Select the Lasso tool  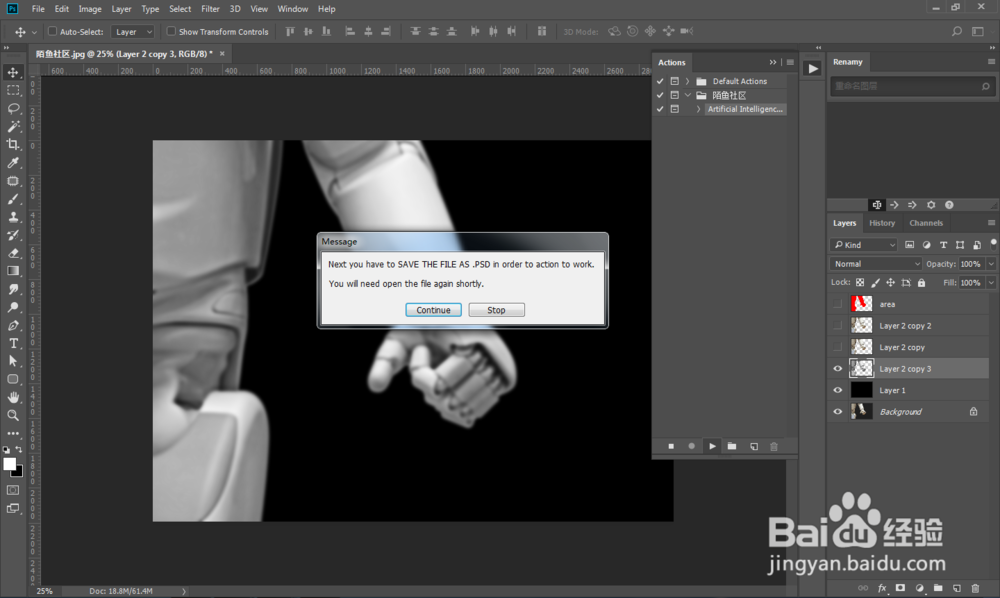click(13, 108)
